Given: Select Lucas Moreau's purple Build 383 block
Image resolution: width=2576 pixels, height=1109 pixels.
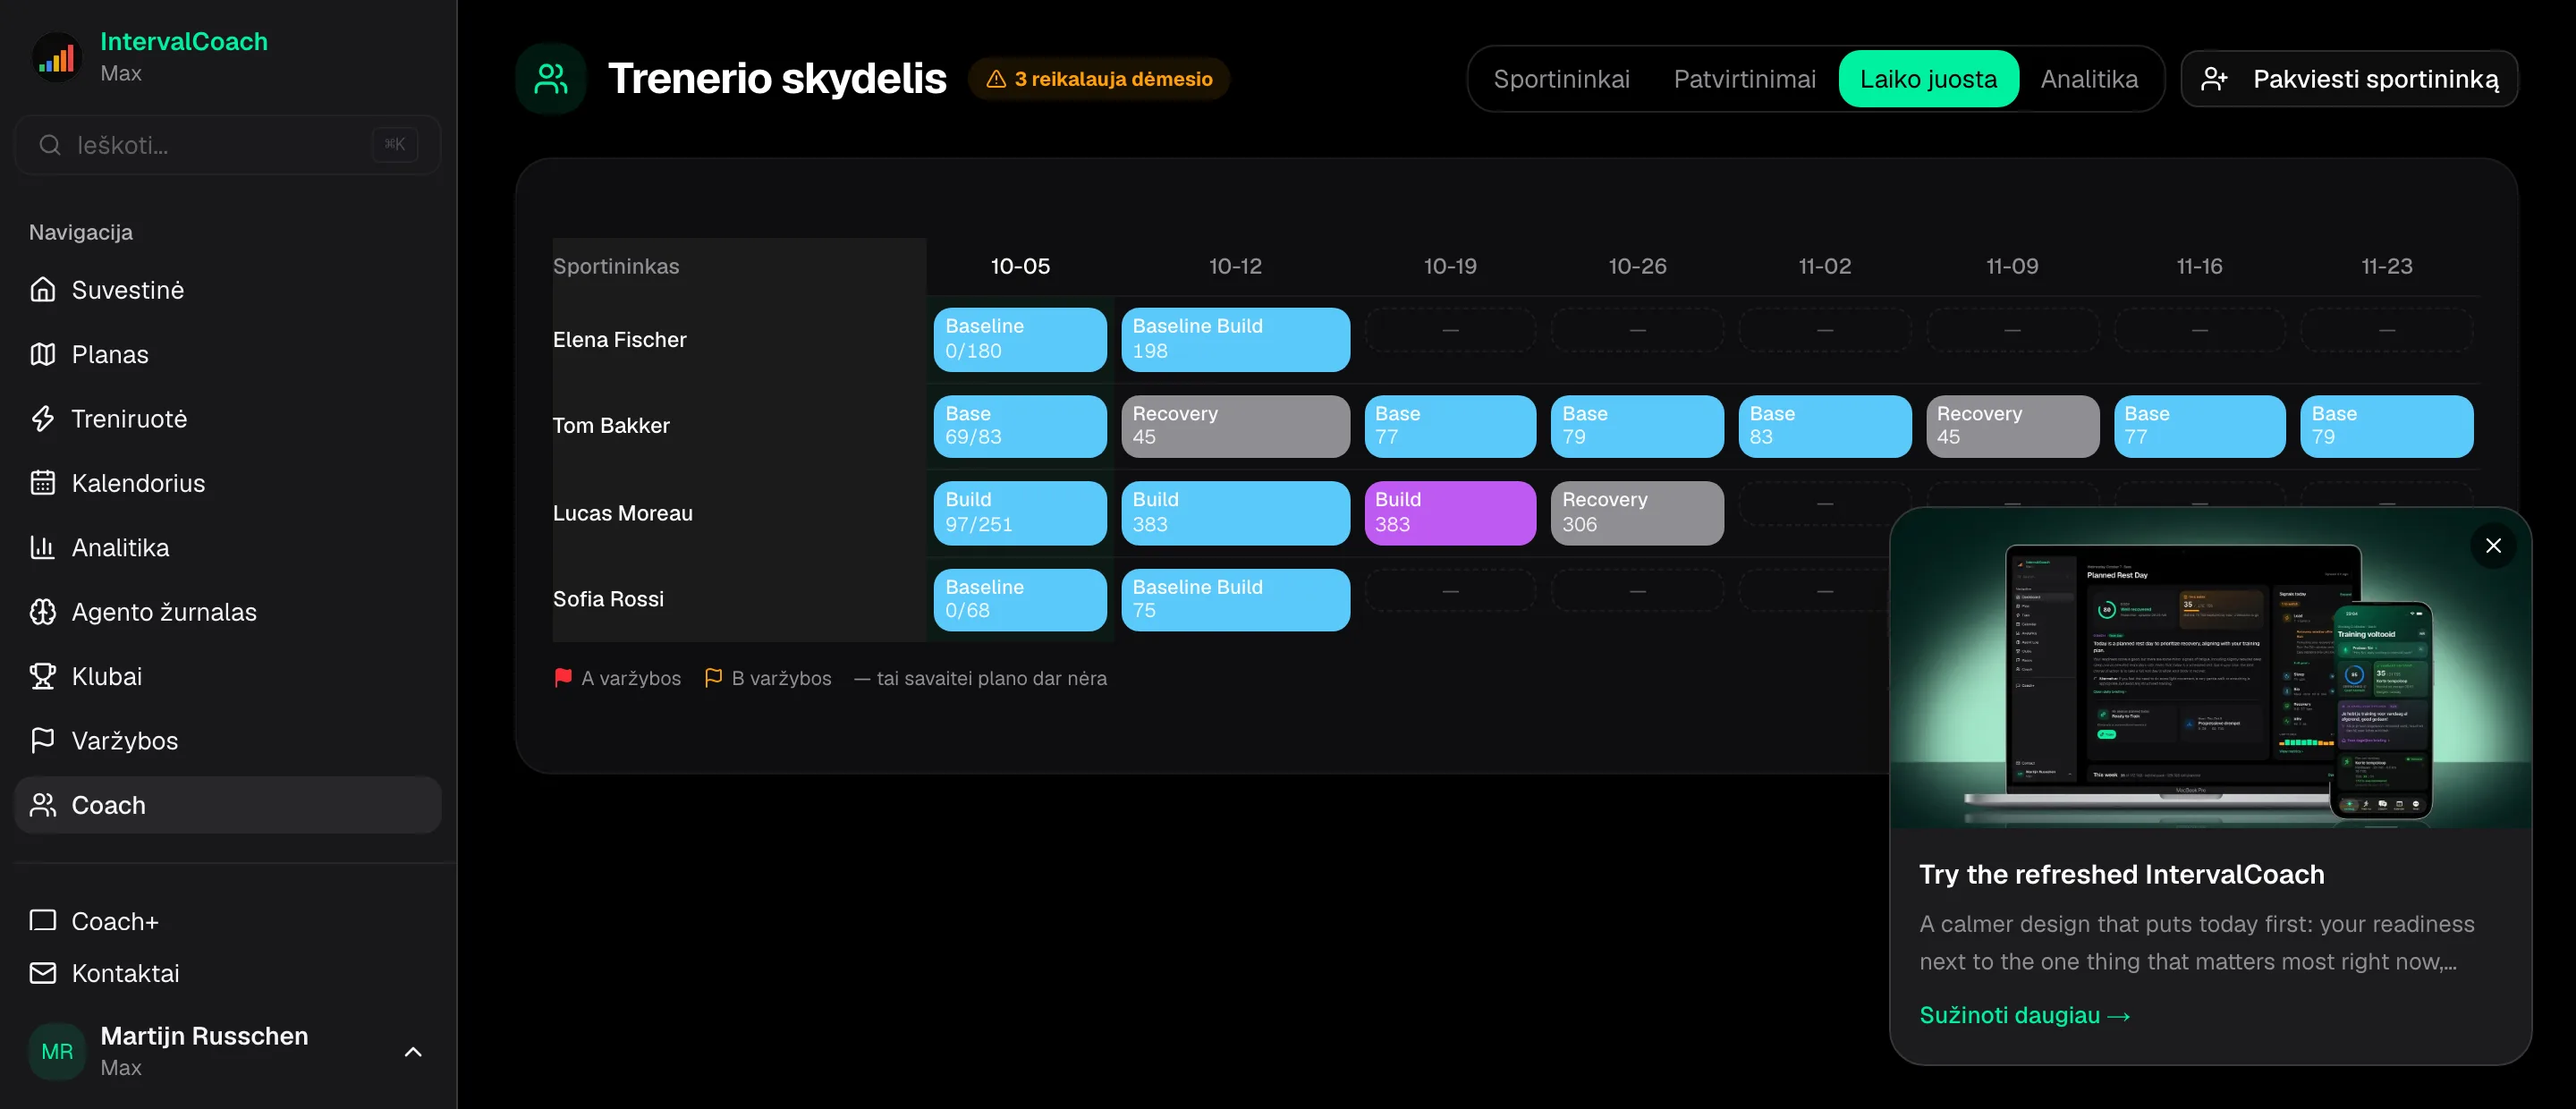Looking at the screenshot, I should (x=1450, y=512).
